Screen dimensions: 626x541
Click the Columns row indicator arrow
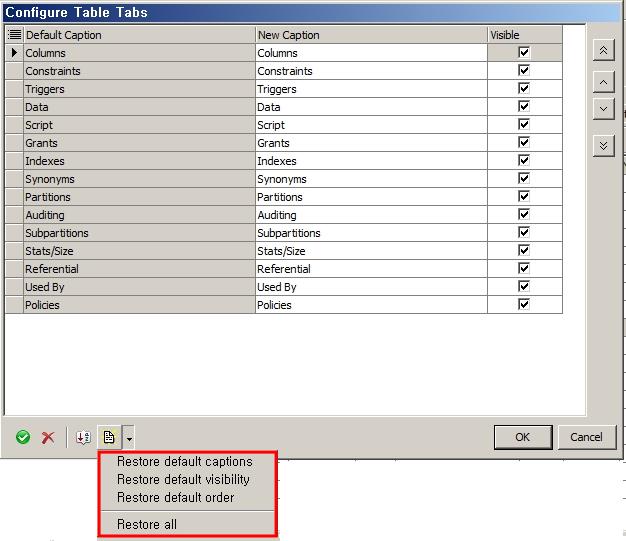(14, 53)
